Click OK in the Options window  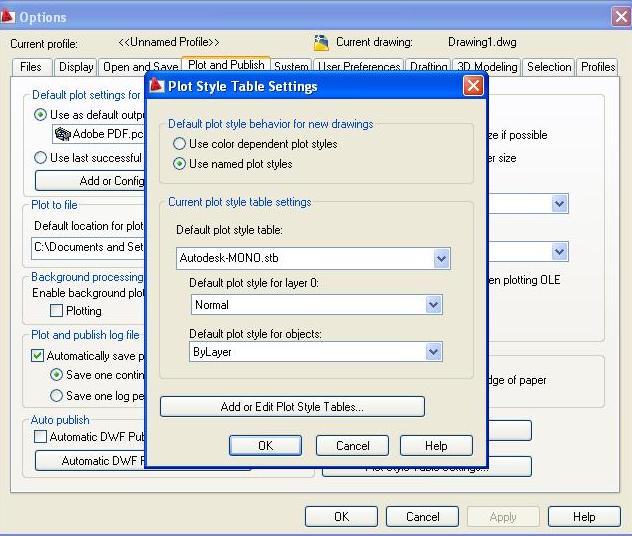pyautogui.click(x=341, y=517)
